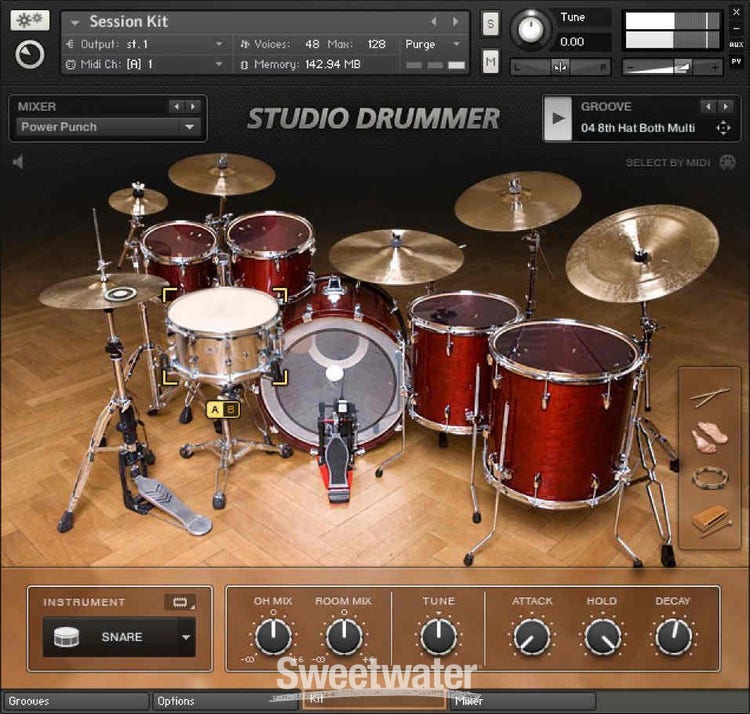This screenshot has height=714, width=750.
Task: Open the Power Punch mixer preset dropdown
Action: 189,127
